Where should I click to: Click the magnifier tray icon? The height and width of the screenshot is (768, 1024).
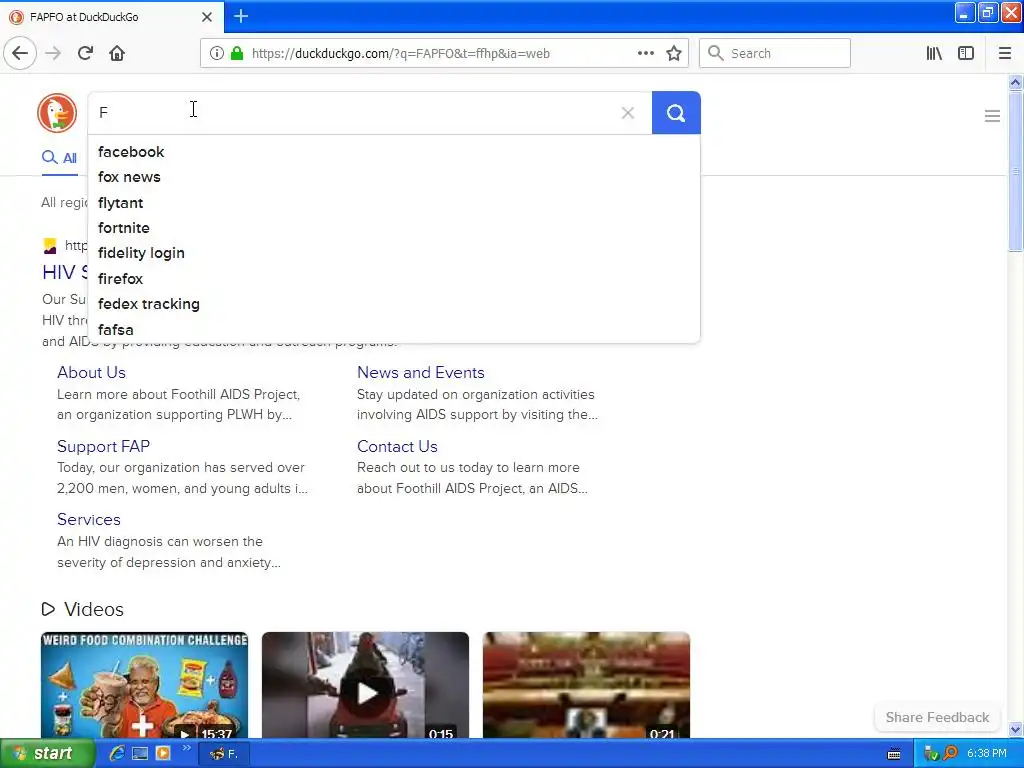pos(950,754)
